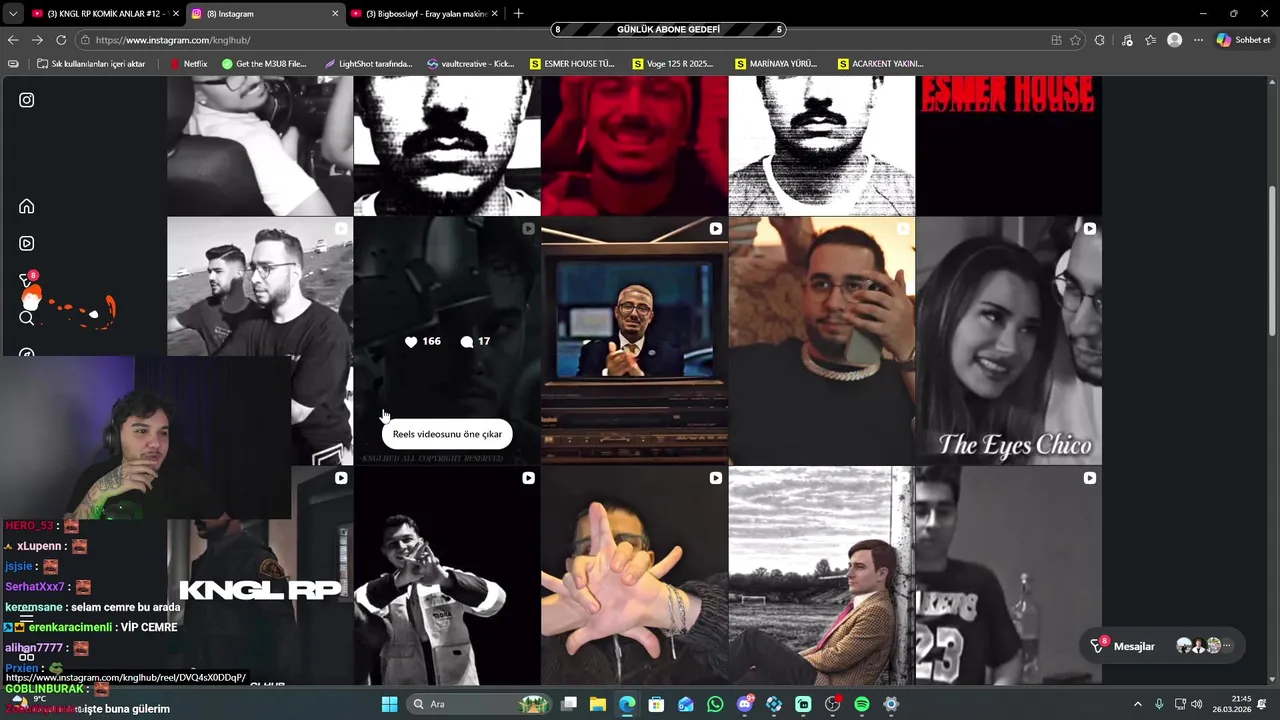This screenshot has height=720, width=1280.
Task: Open Outlook mail from taskbar
Action: 686,704
